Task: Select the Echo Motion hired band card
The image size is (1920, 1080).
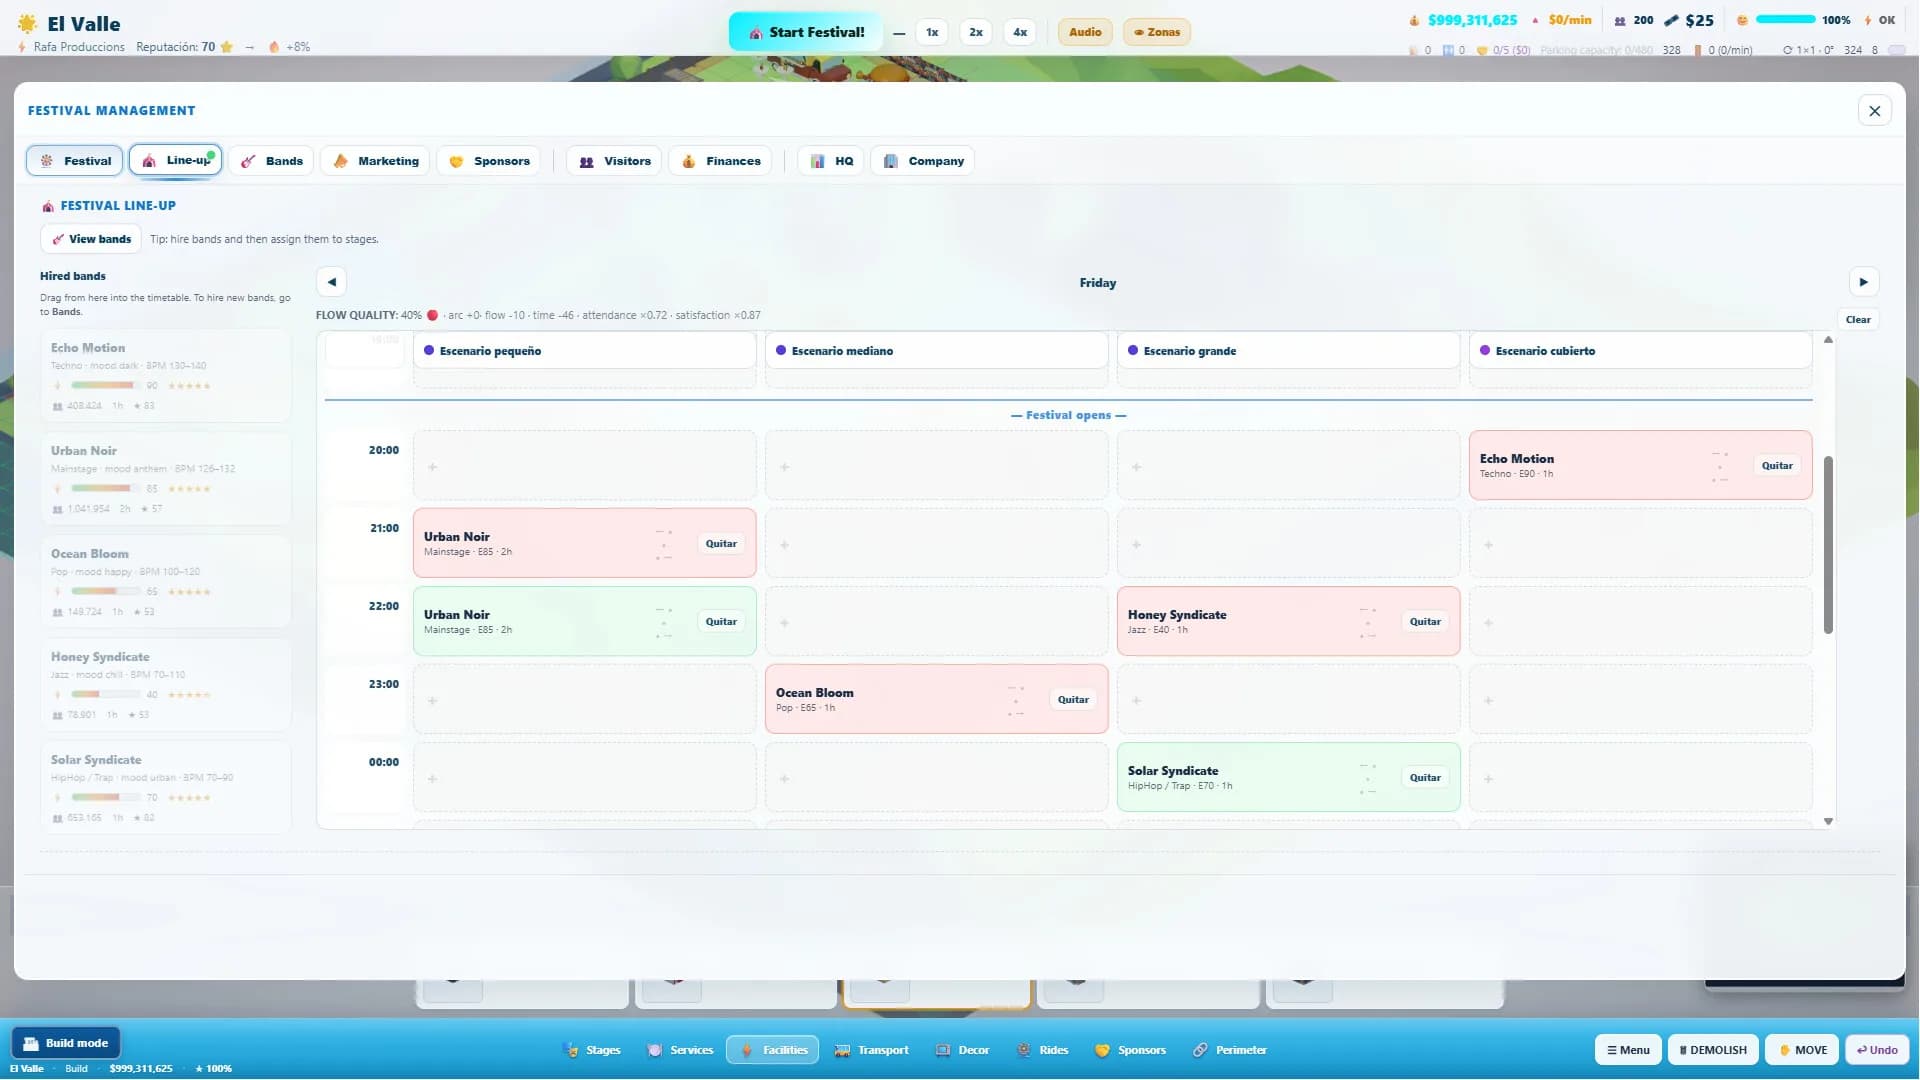Action: 166,376
